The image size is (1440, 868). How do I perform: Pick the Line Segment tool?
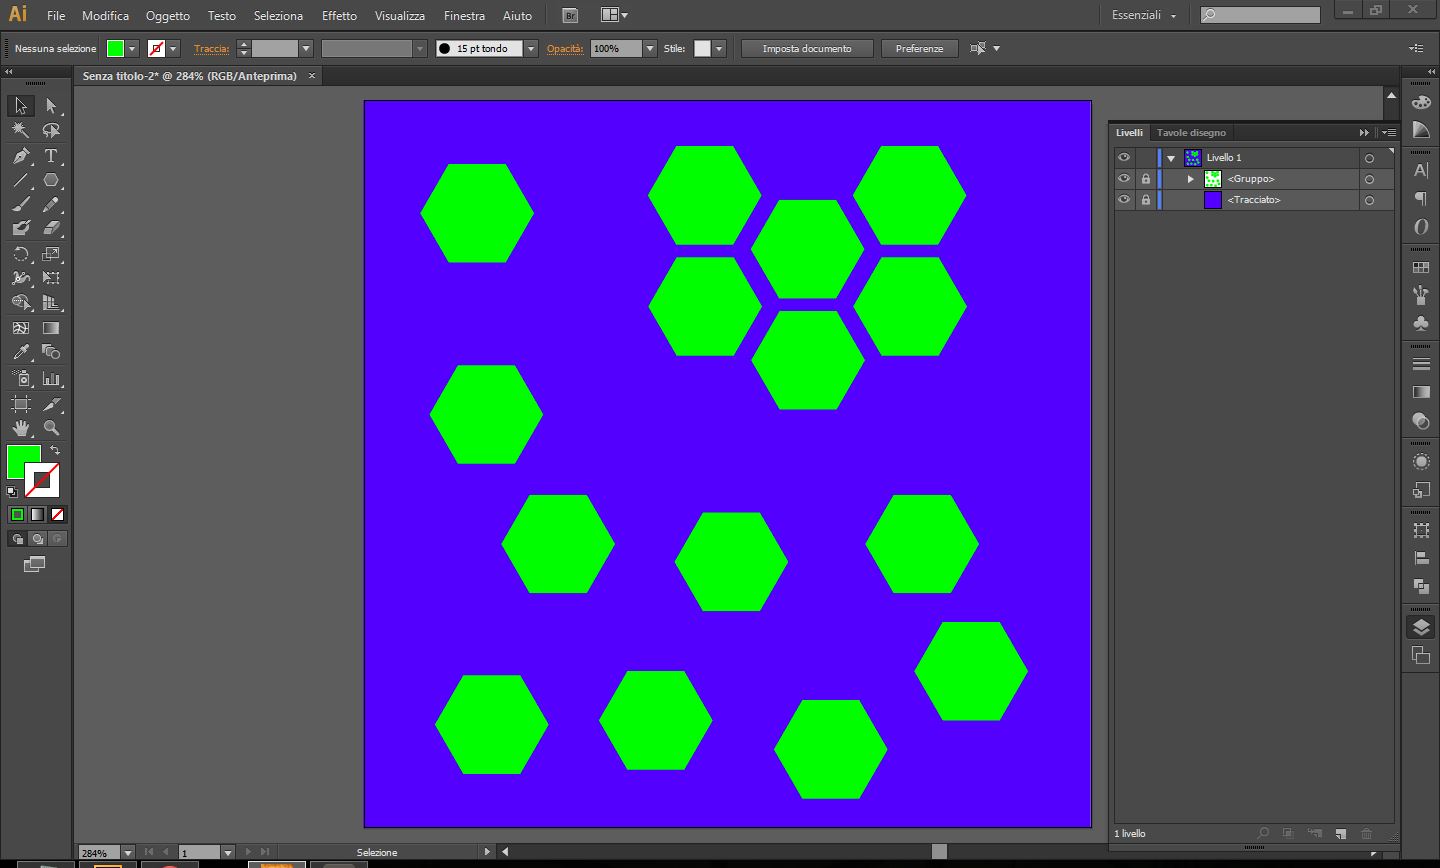[x=20, y=181]
